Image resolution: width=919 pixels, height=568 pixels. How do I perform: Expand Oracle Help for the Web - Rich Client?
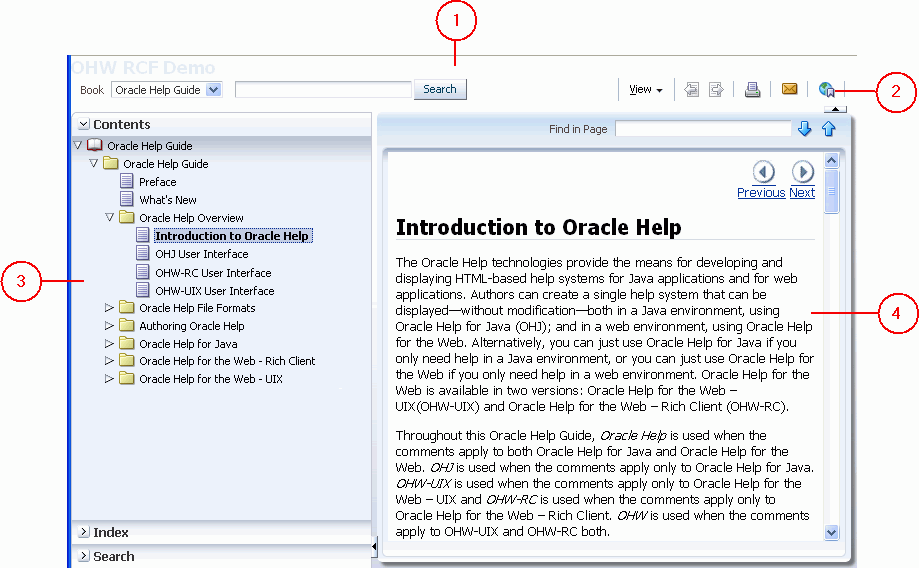click(x=110, y=360)
